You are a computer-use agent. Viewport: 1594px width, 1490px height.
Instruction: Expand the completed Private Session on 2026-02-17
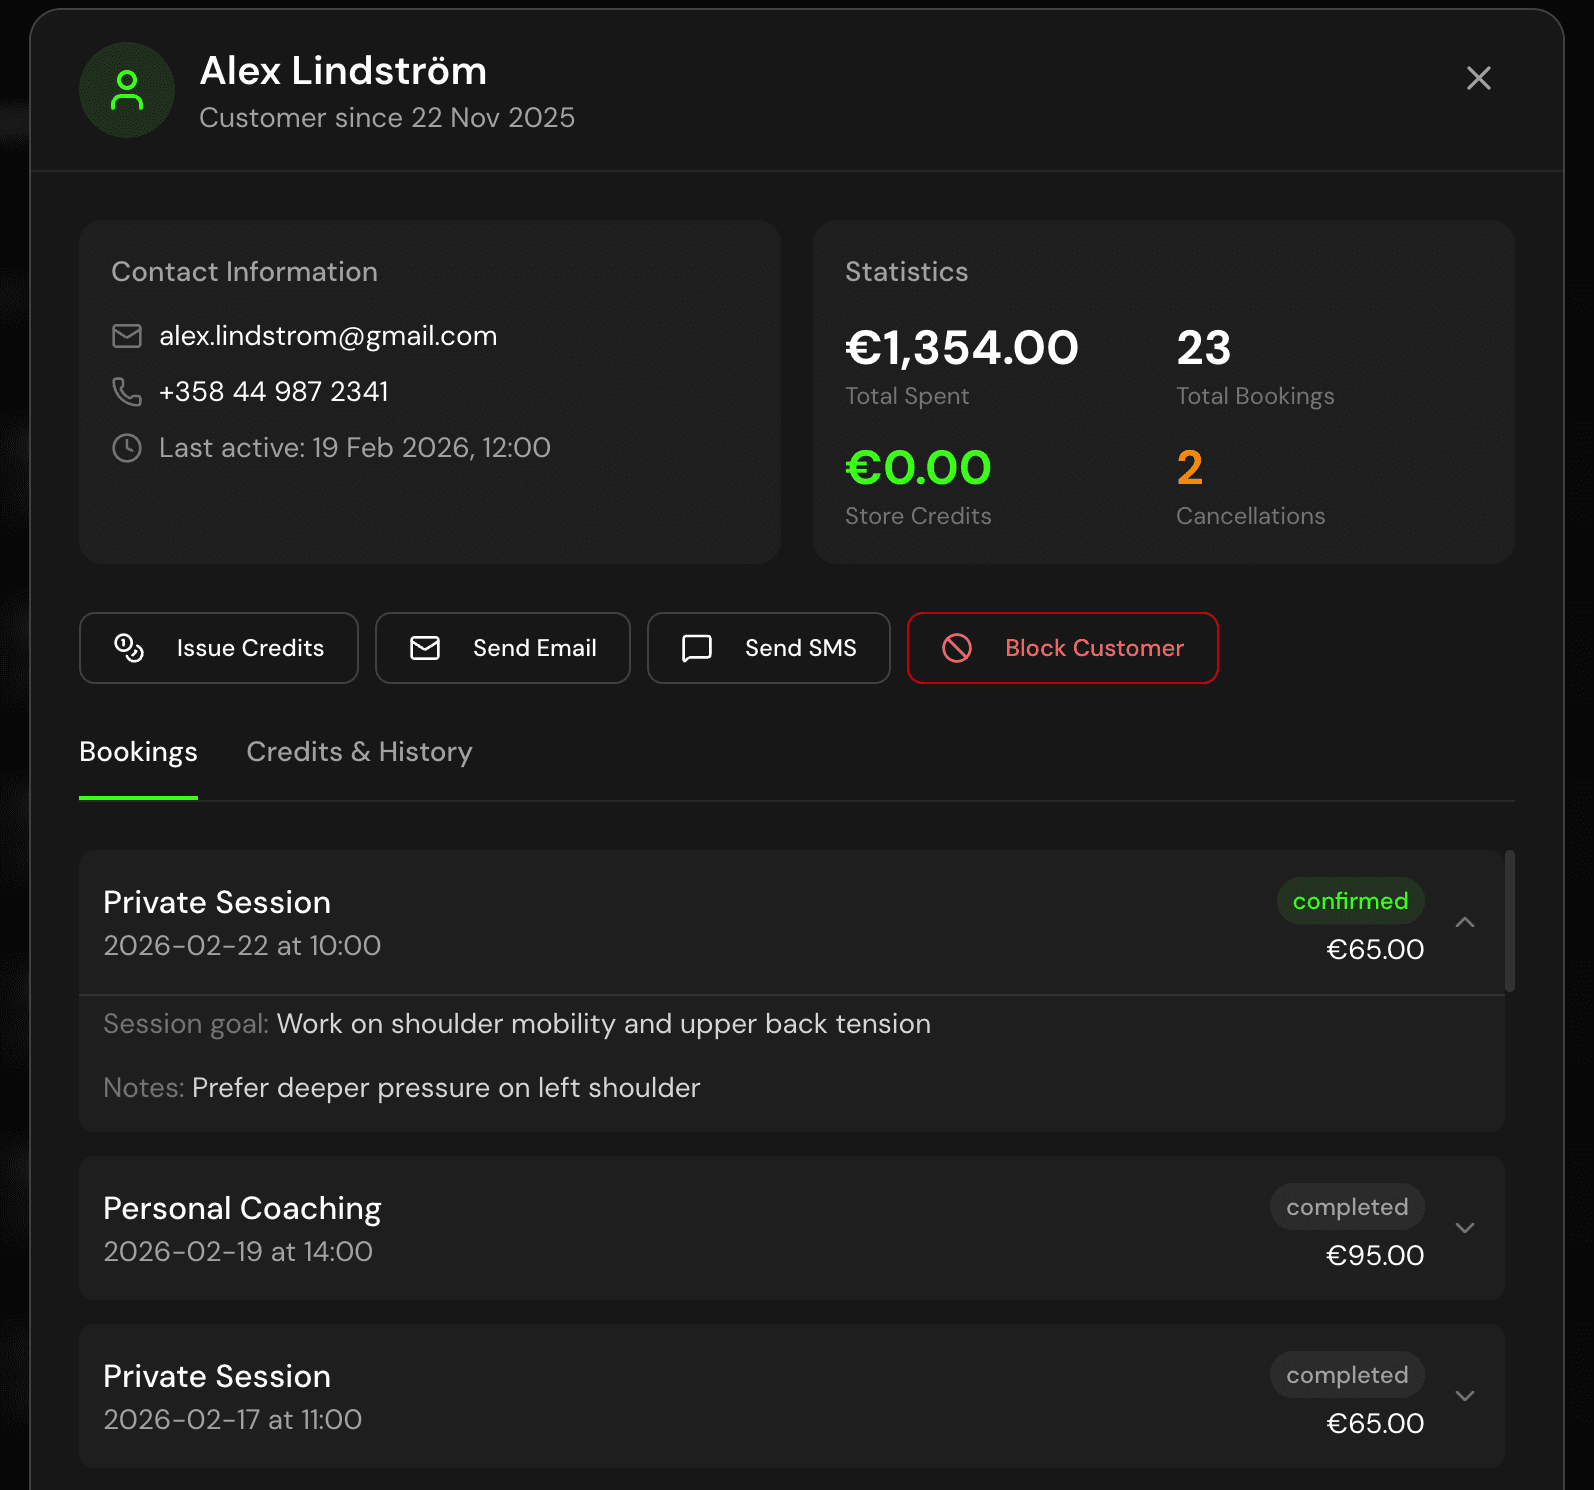(1465, 1396)
